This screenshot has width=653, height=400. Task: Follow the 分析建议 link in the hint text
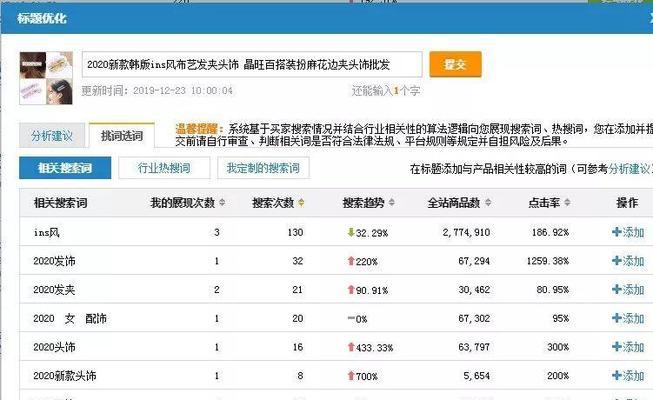coord(629,169)
